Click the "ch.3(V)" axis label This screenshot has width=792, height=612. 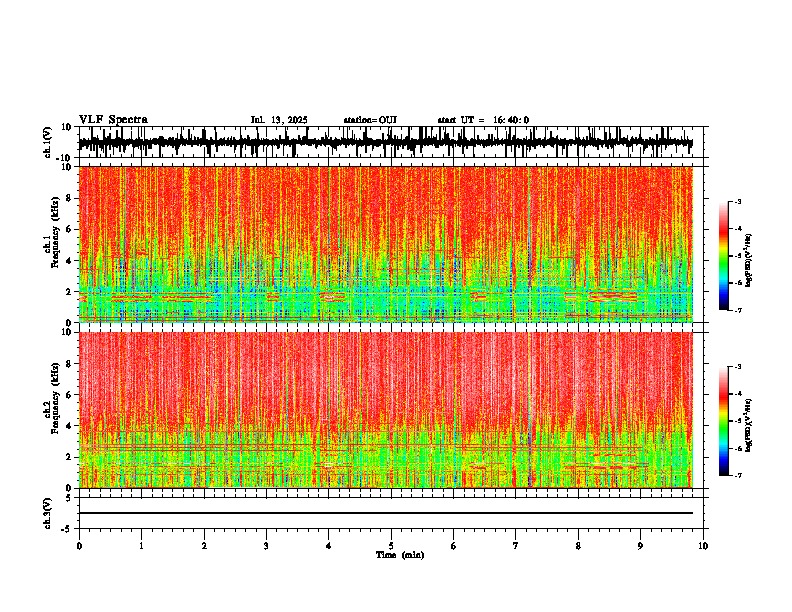(48, 514)
